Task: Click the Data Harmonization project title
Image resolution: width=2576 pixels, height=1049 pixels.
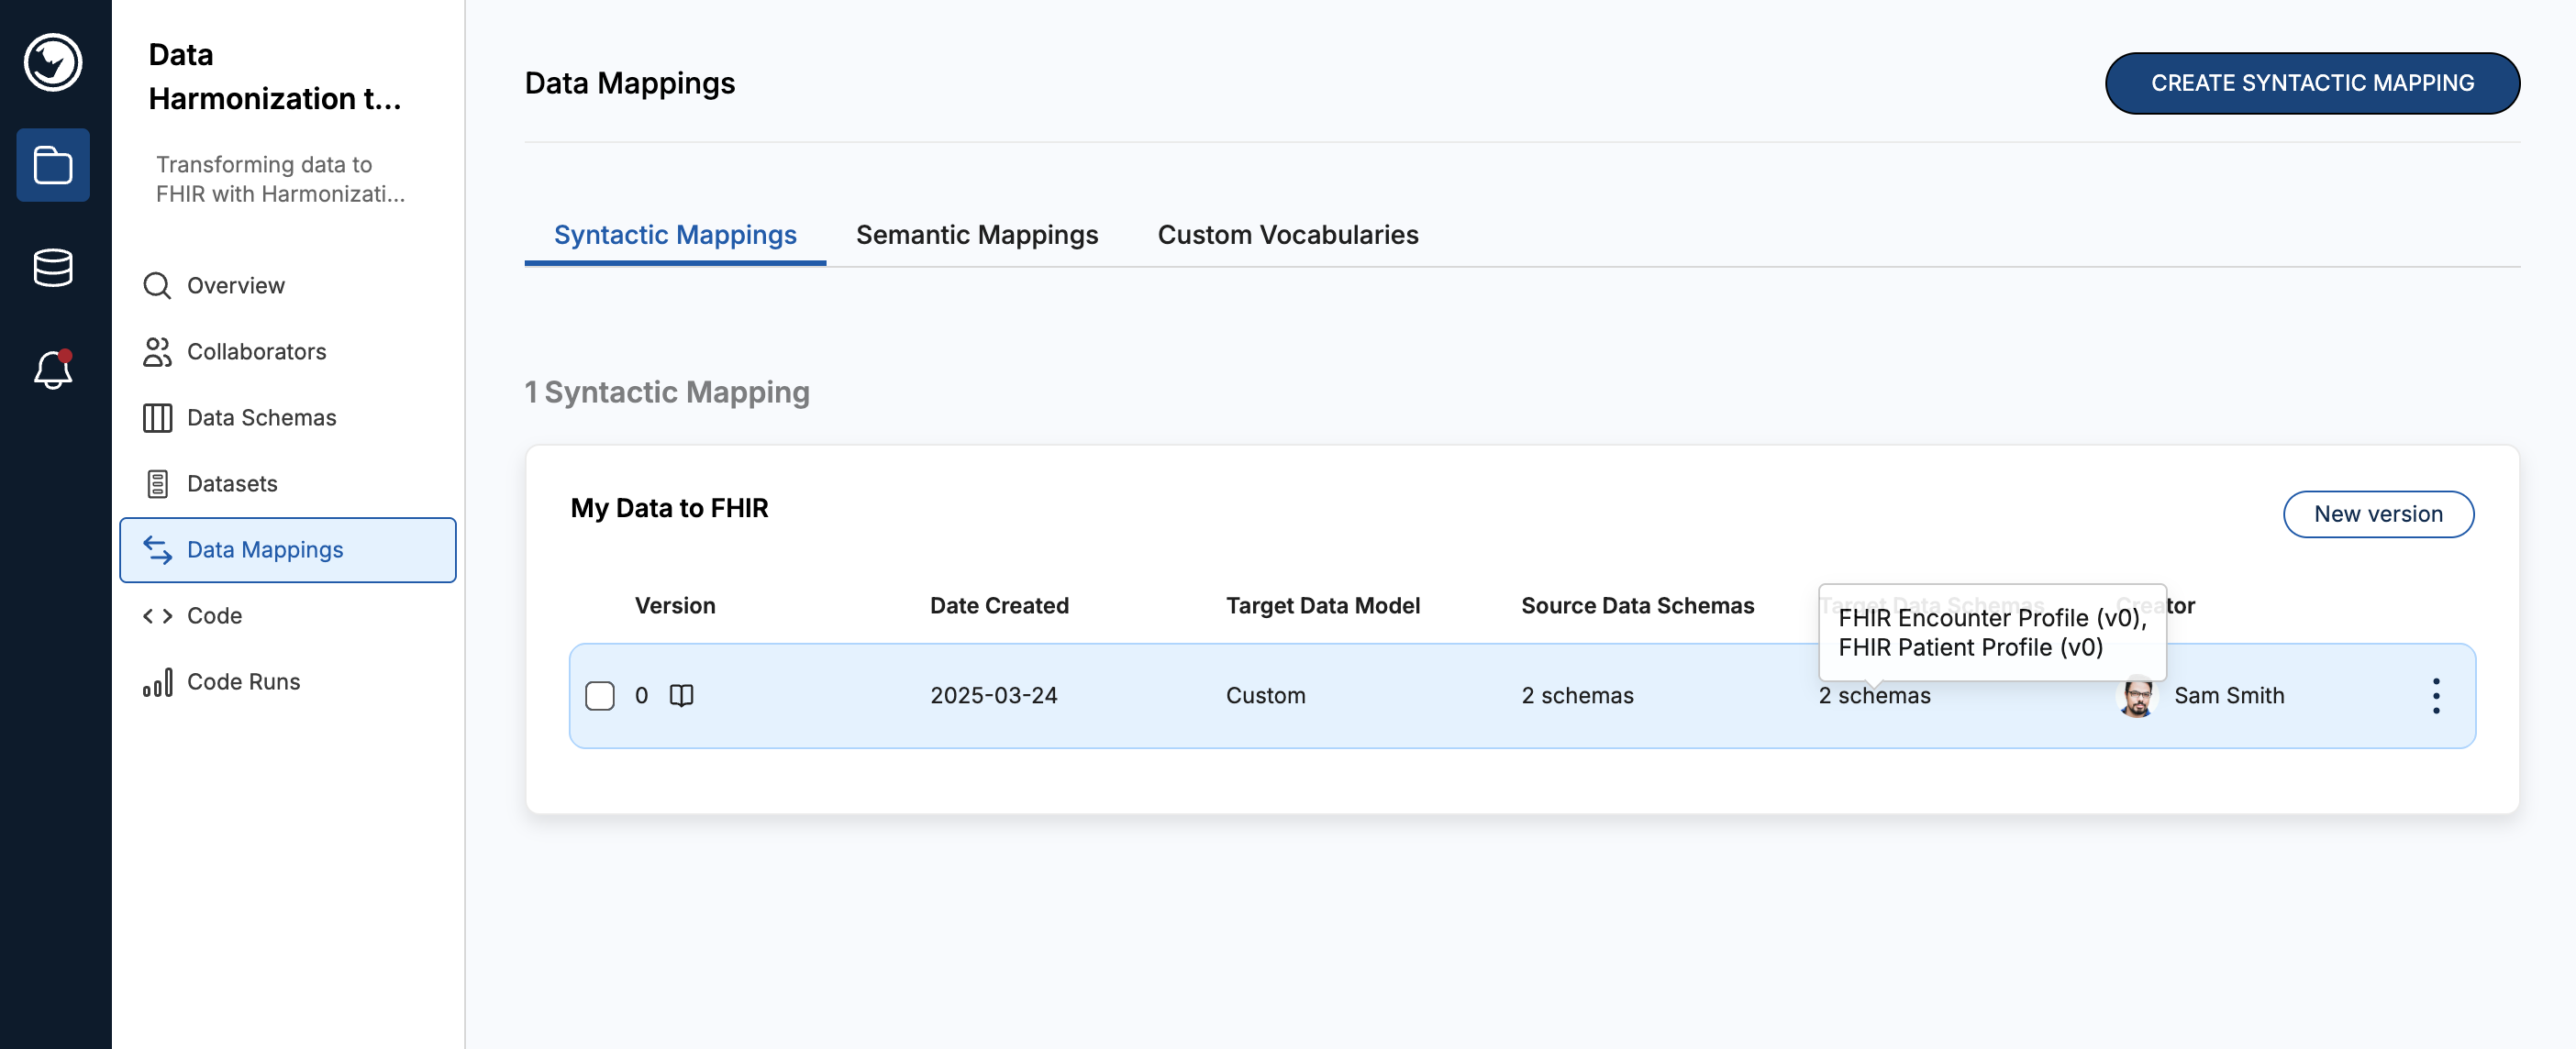Action: coord(275,76)
